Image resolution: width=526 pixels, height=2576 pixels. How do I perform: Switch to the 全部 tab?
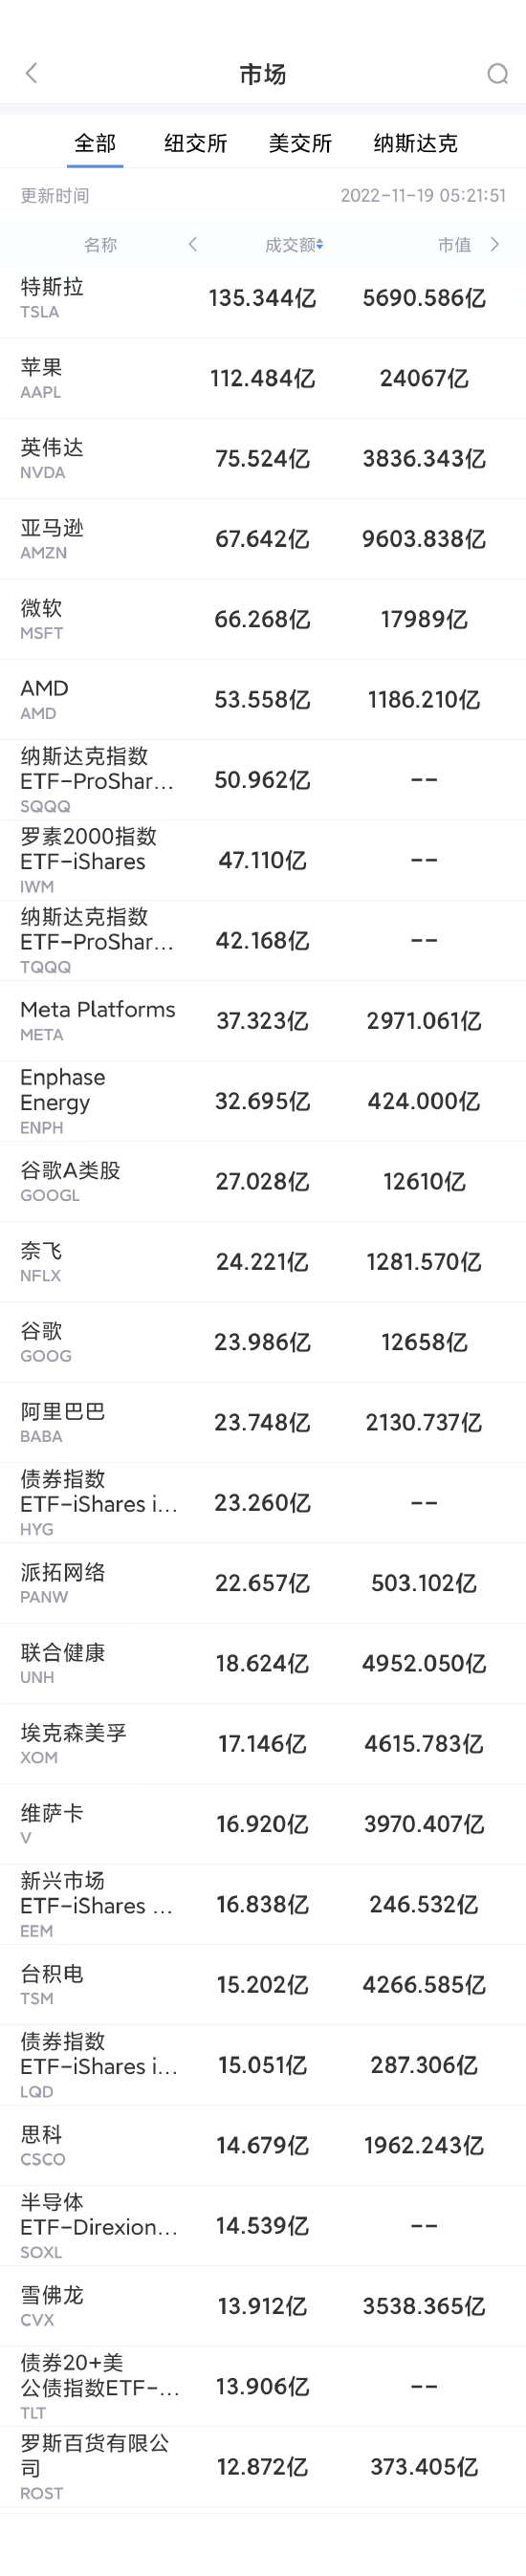tap(95, 143)
